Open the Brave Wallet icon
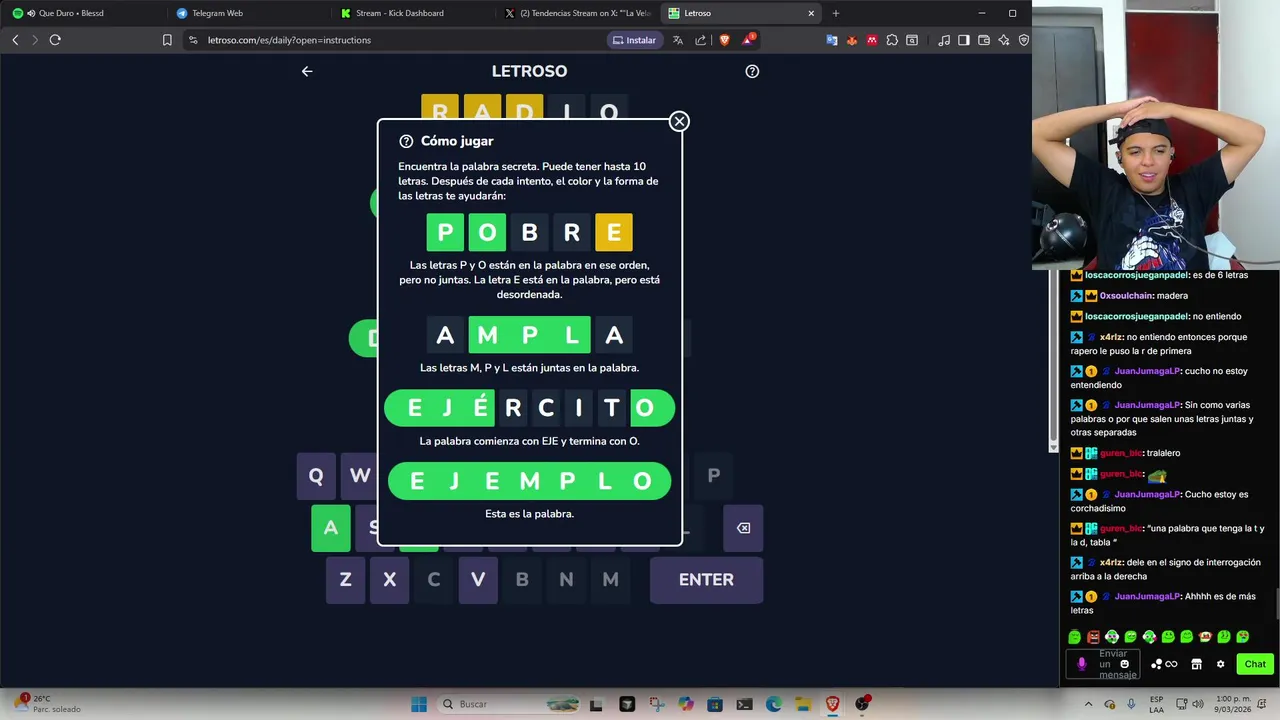Screen dimensions: 1280x720 [984, 40]
